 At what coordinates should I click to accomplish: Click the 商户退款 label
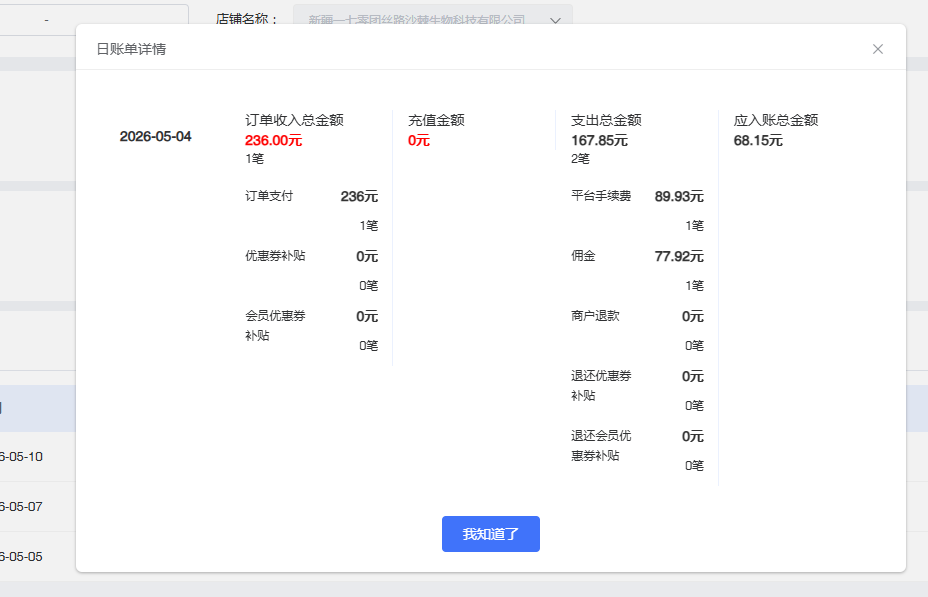[x=595, y=316]
